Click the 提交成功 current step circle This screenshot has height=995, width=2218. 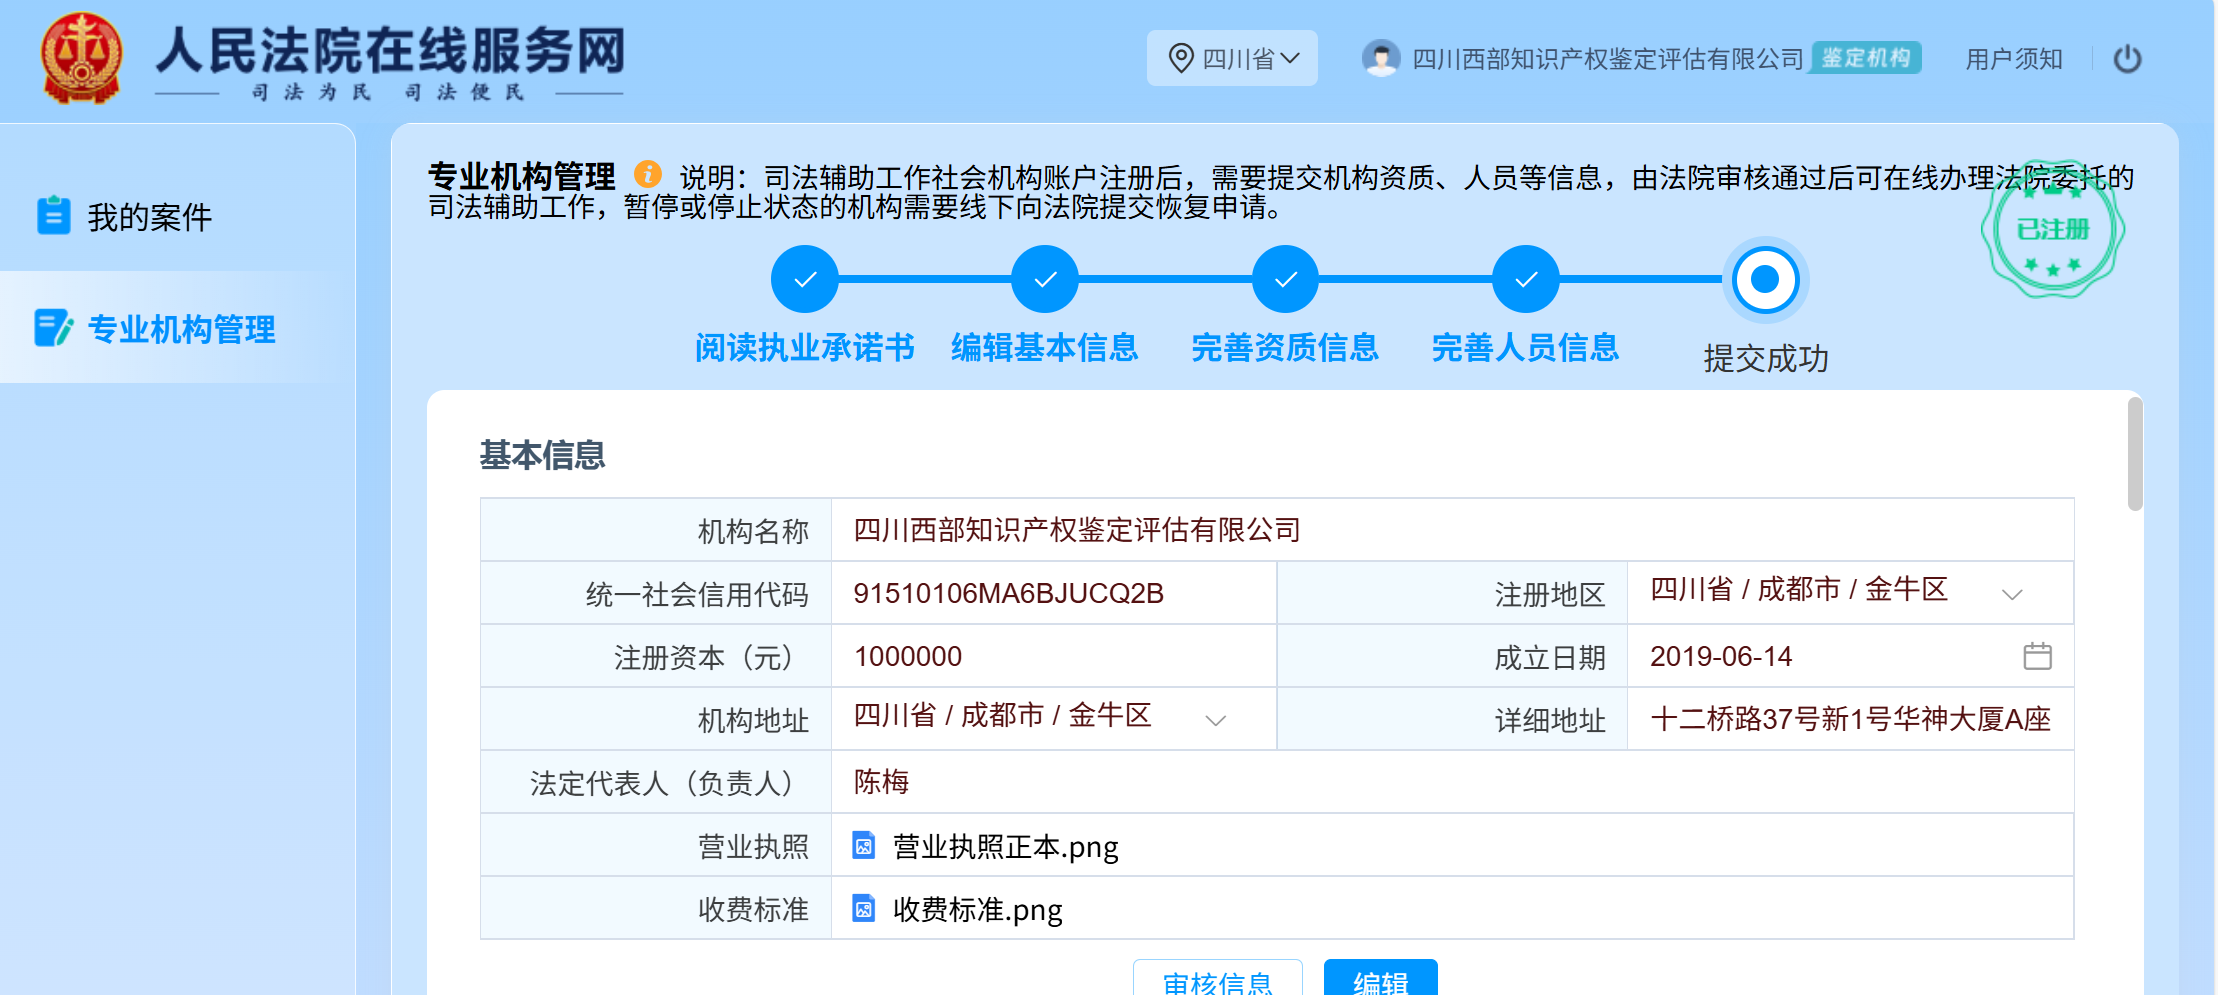pyautogui.click(x=1765, y=279)
